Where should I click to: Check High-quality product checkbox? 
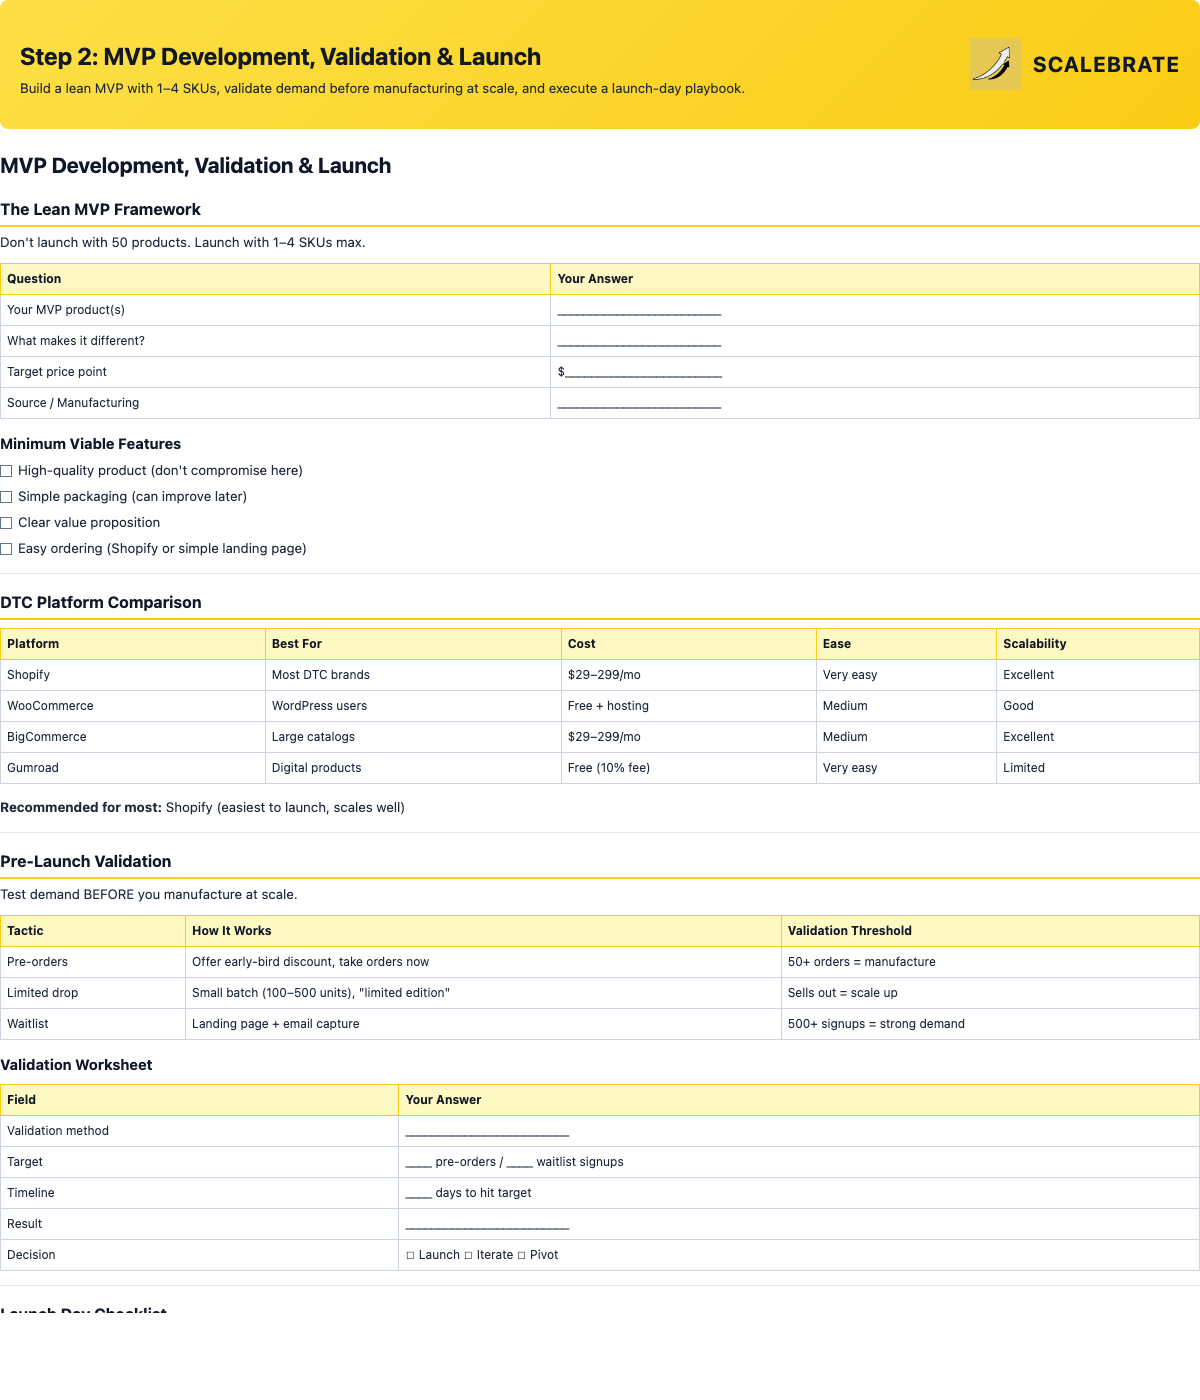point(6,471)
